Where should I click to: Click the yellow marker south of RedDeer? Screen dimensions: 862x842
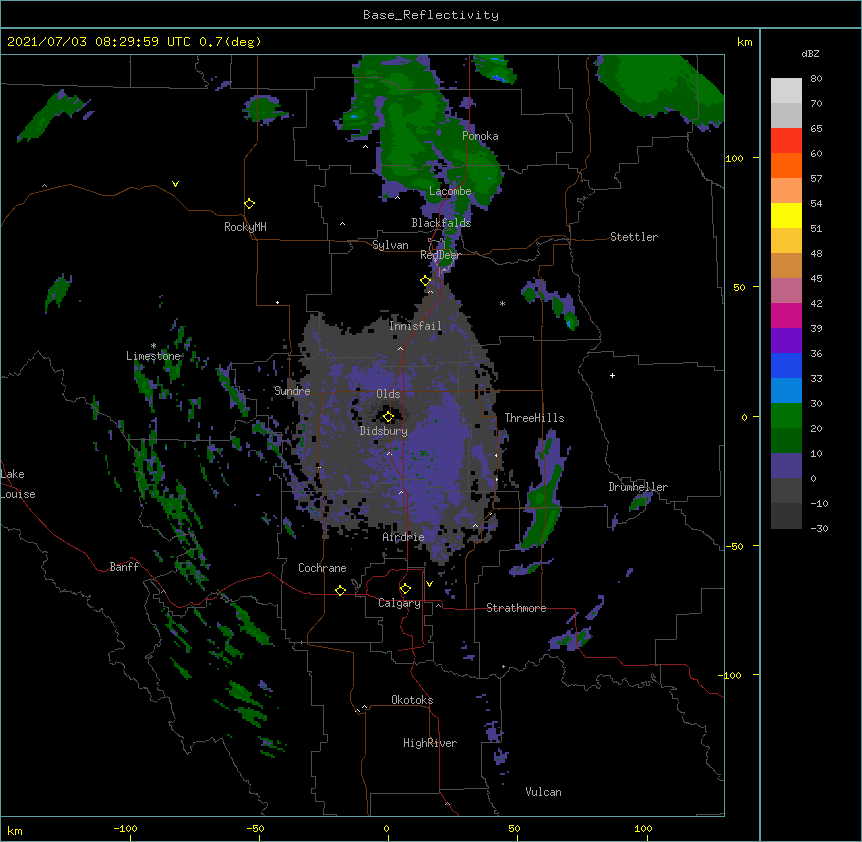[x=426, y=280]
